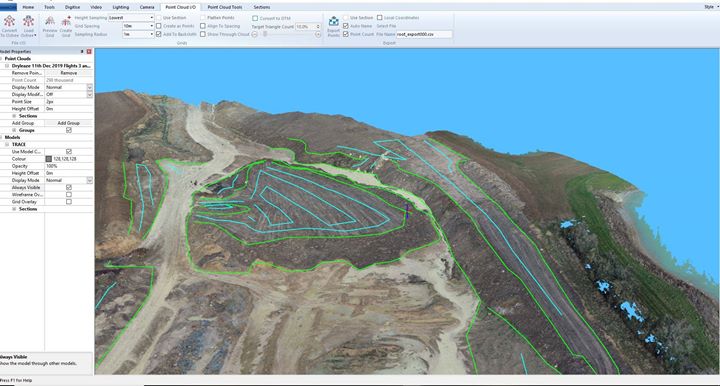Click the Create Grid icon
Image resolution: width=720 pixels, height=386 pixels.
(x=66, y=22)
